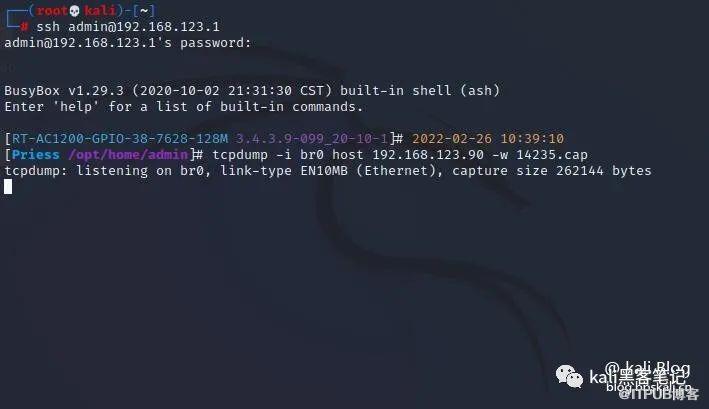The width and height of the screenshot is (709, 409).
Task: Click the word root in the prompt
Action: tap(52, 10)
